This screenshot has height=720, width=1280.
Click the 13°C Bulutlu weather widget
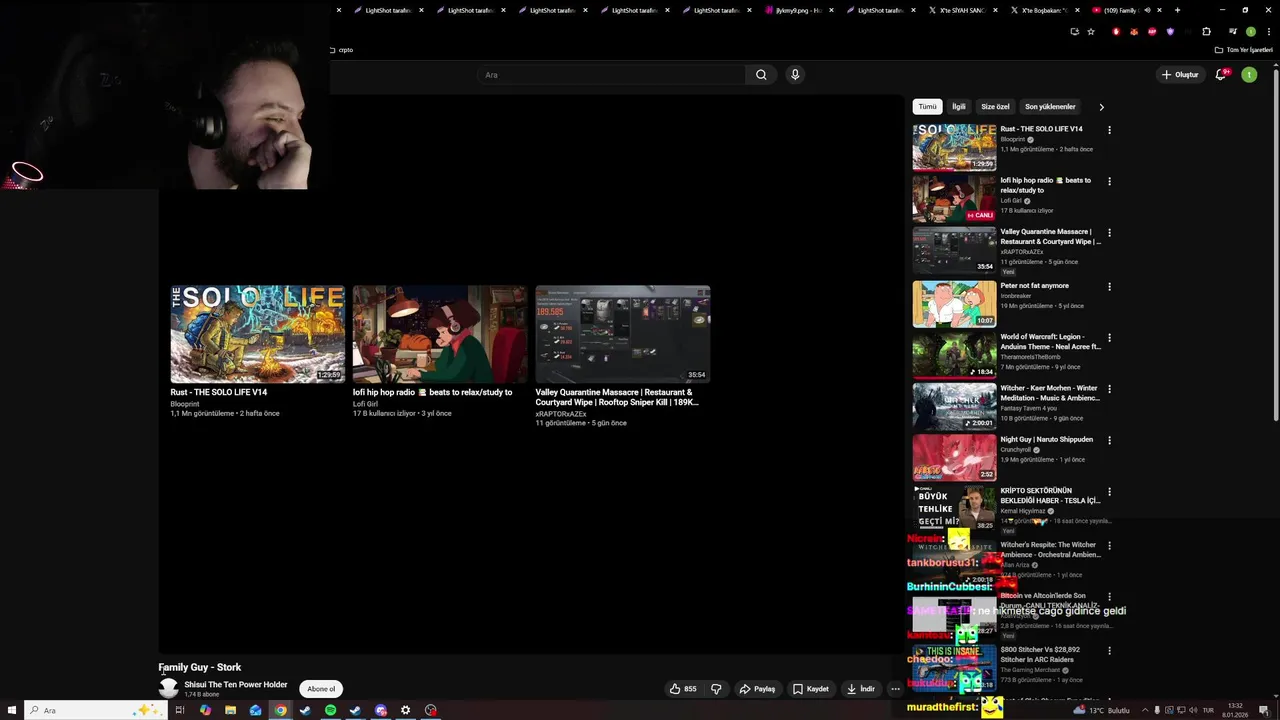click(x=1101, y=710)
